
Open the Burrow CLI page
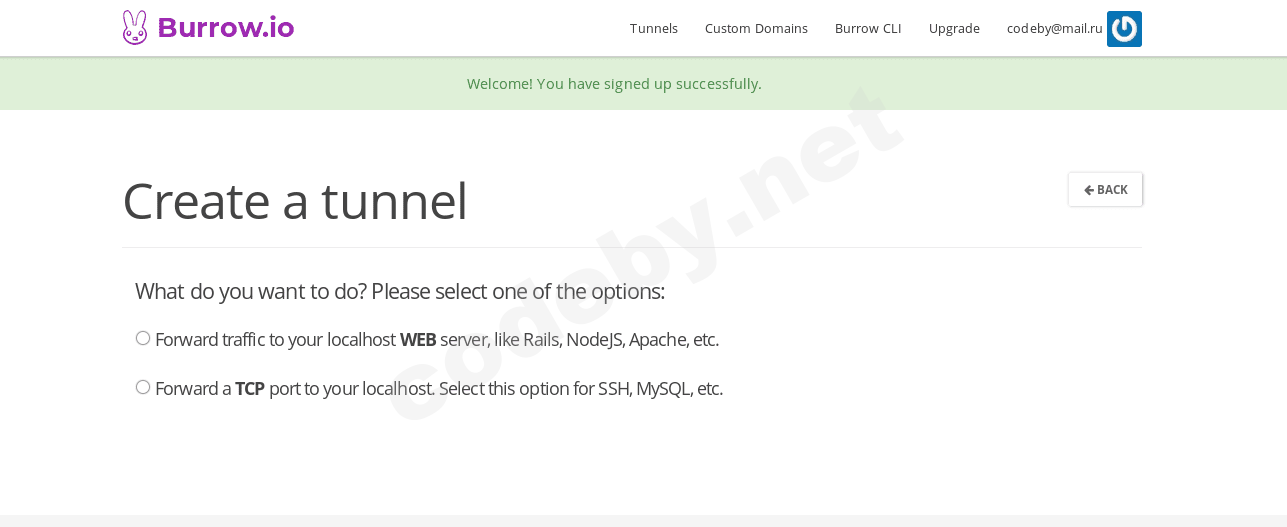[x=868, y=28]
